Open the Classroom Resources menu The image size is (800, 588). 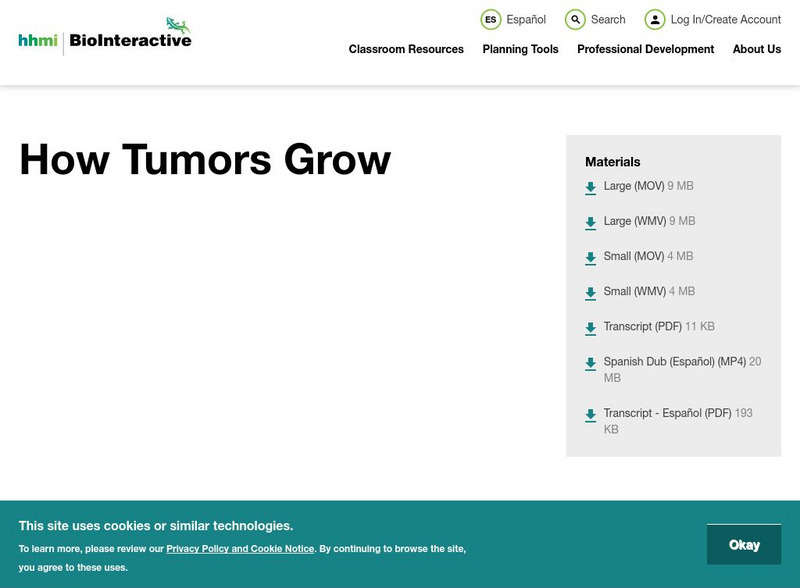click(x=405, y=49)
